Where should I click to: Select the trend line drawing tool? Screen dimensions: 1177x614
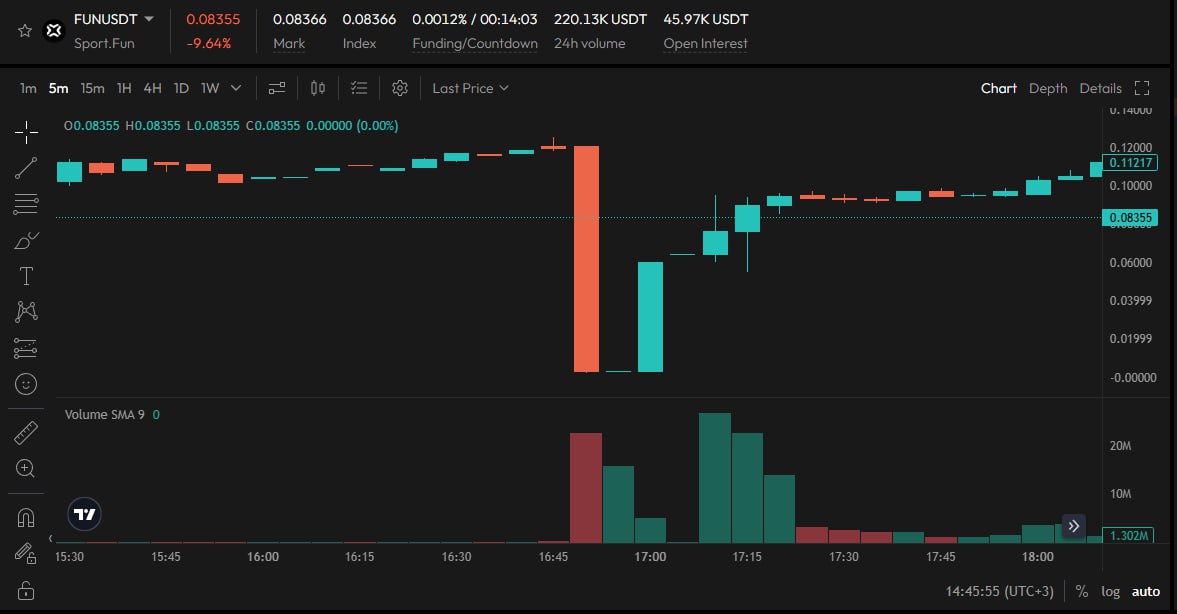pos(26,168)
